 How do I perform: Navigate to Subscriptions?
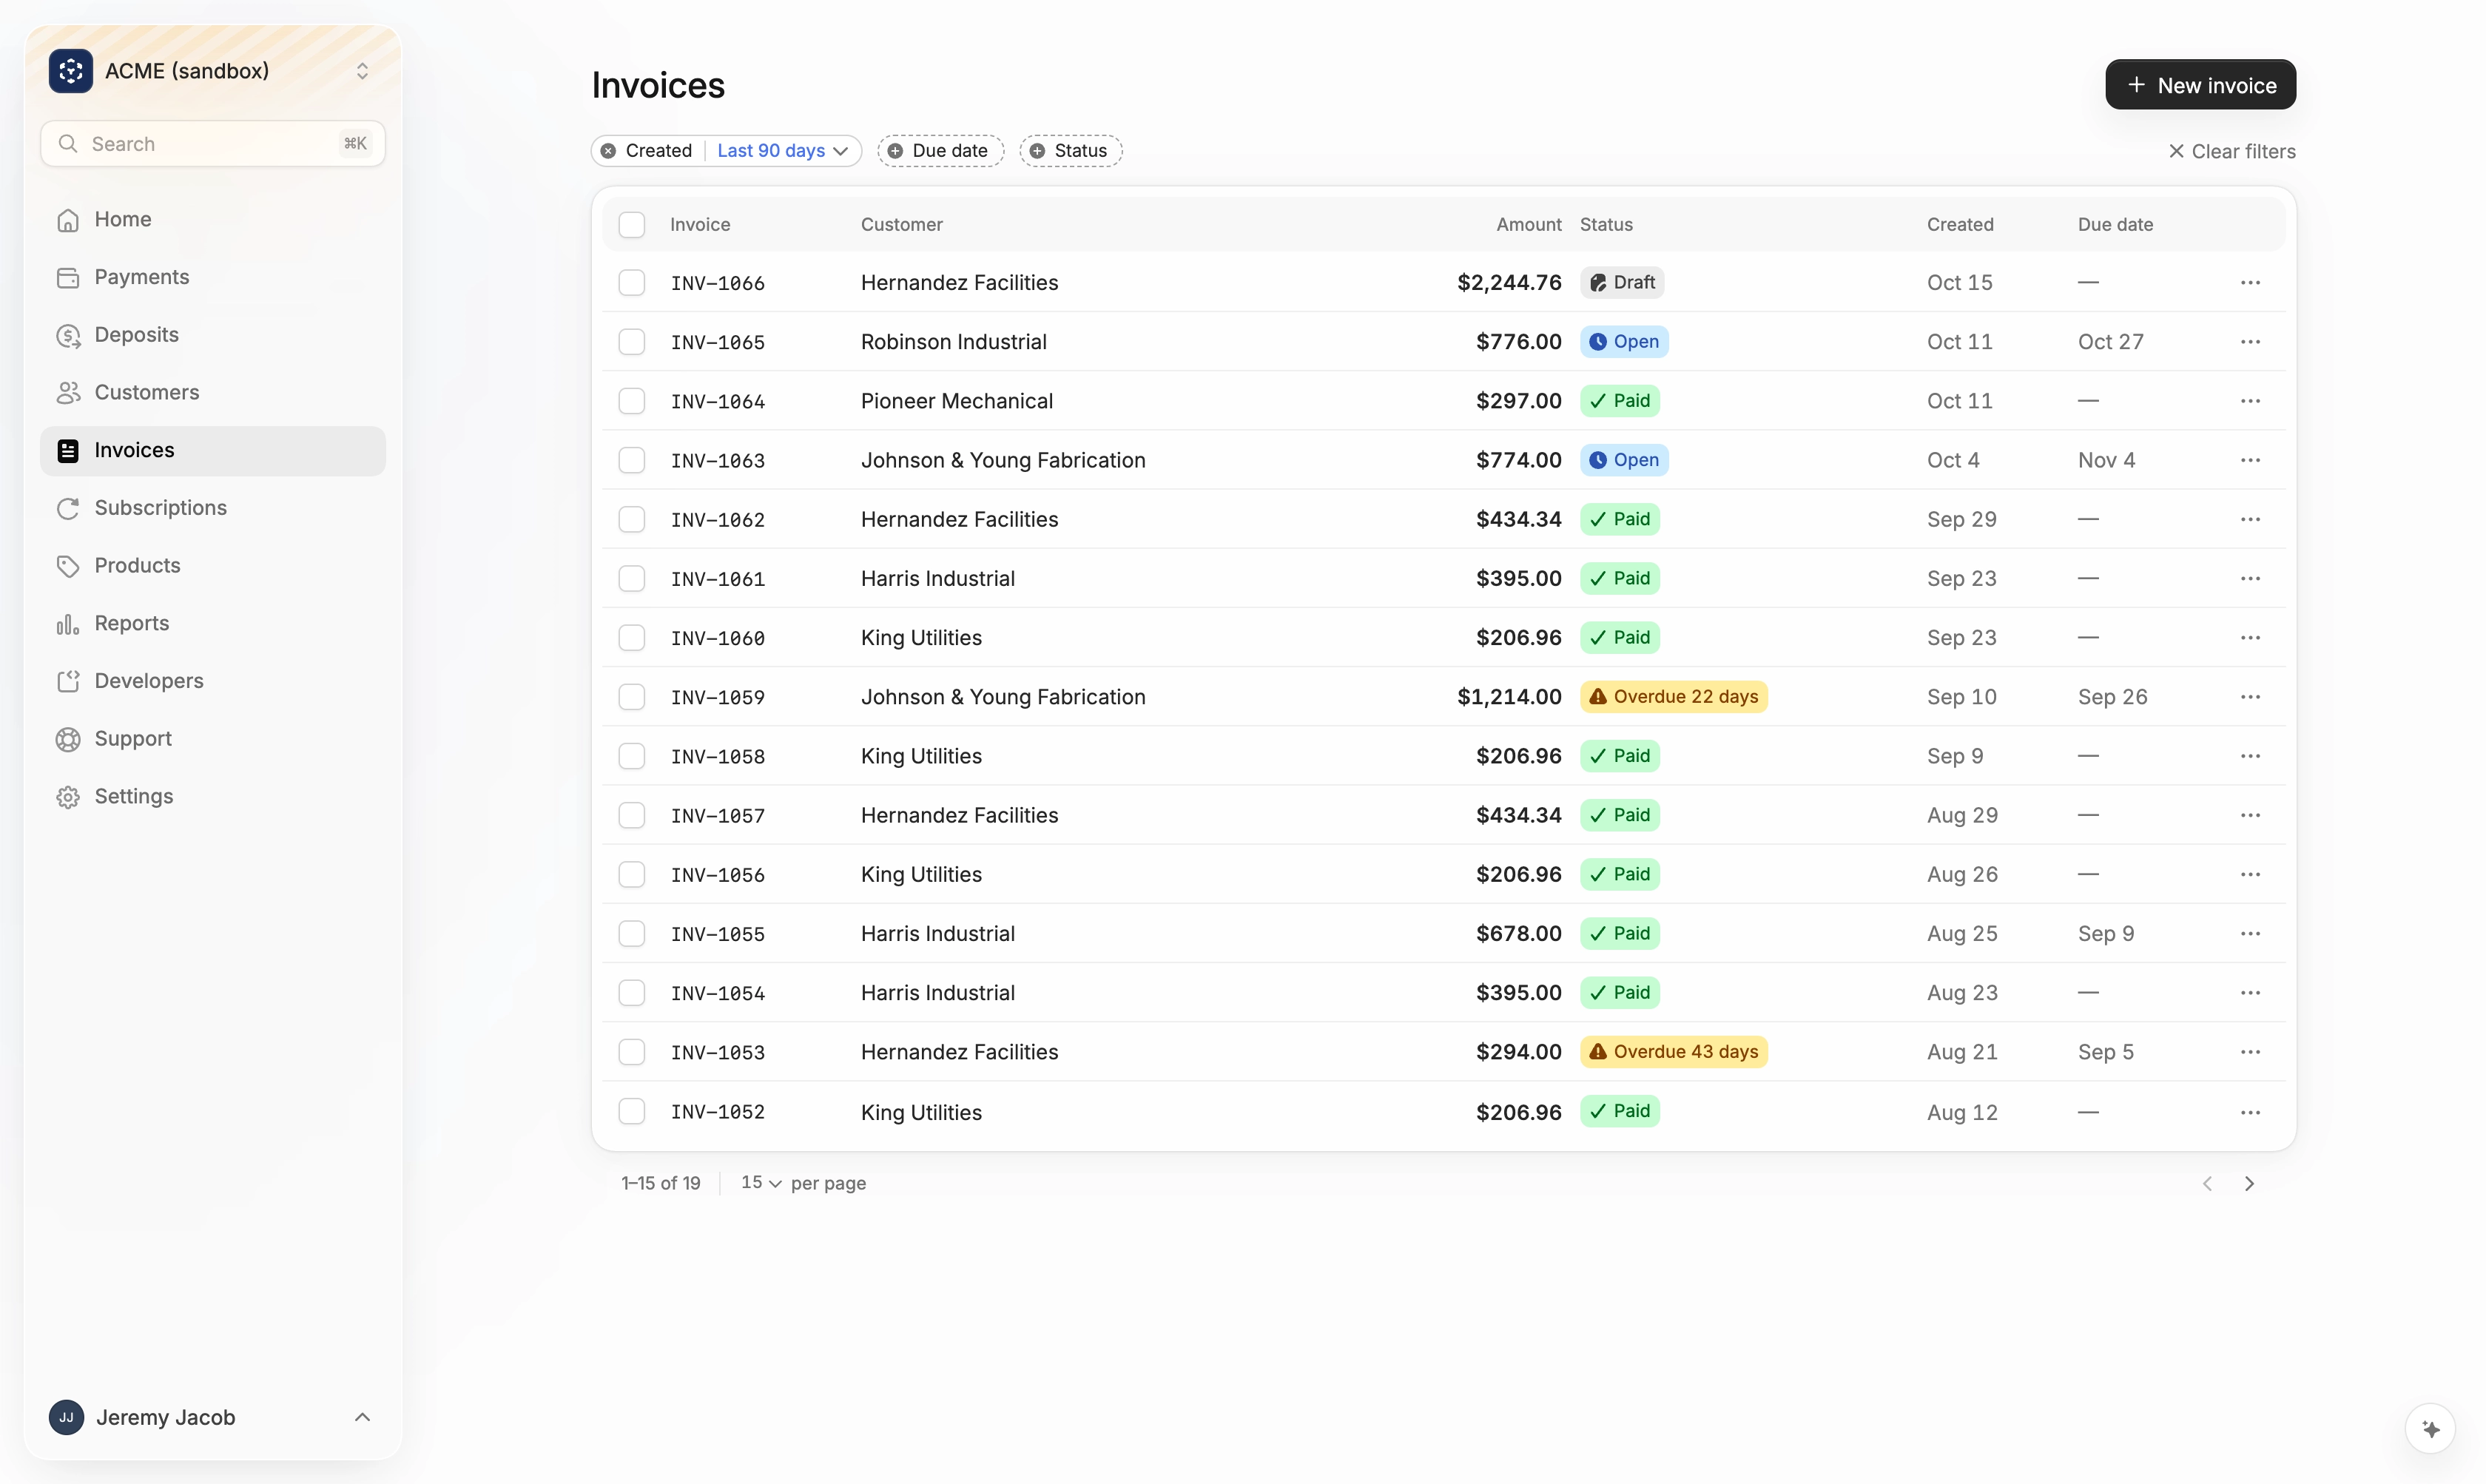tap(213, 508)
